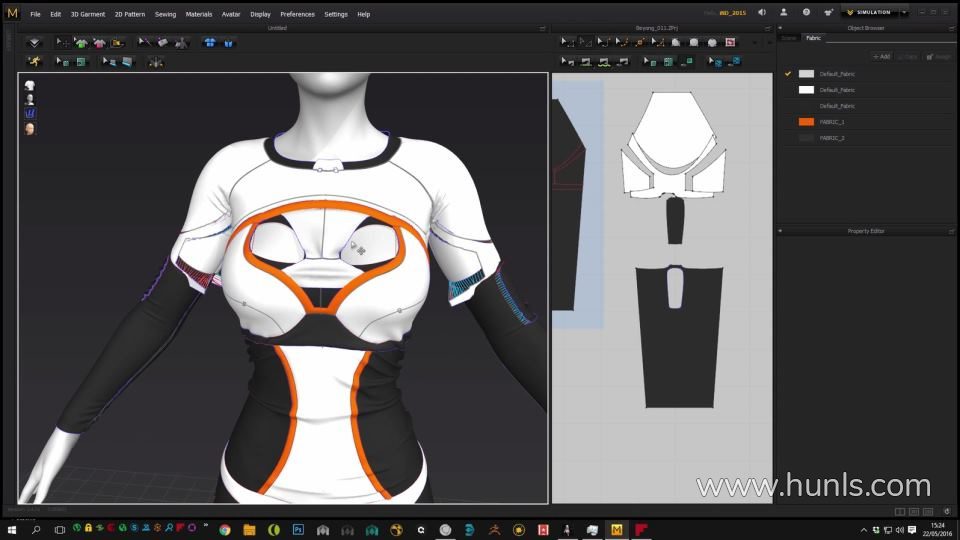Click the light grey swatch of the first Default_Fabric
The width and height of the screenshot is (960, 540).
806,73
